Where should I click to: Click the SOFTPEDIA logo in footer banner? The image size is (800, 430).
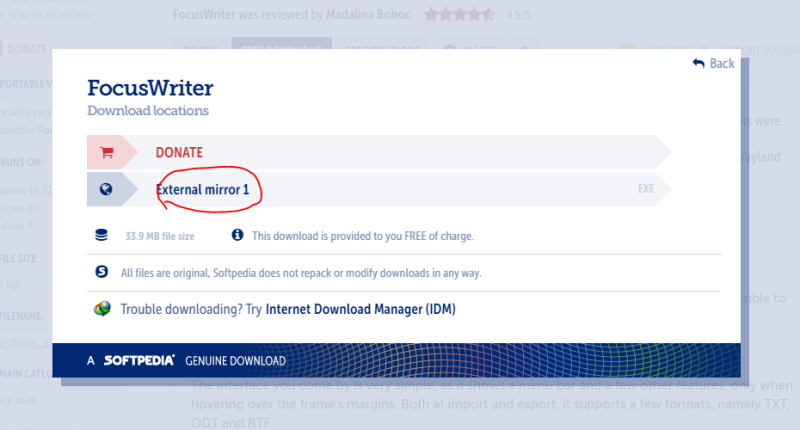[x=139, y=360]
